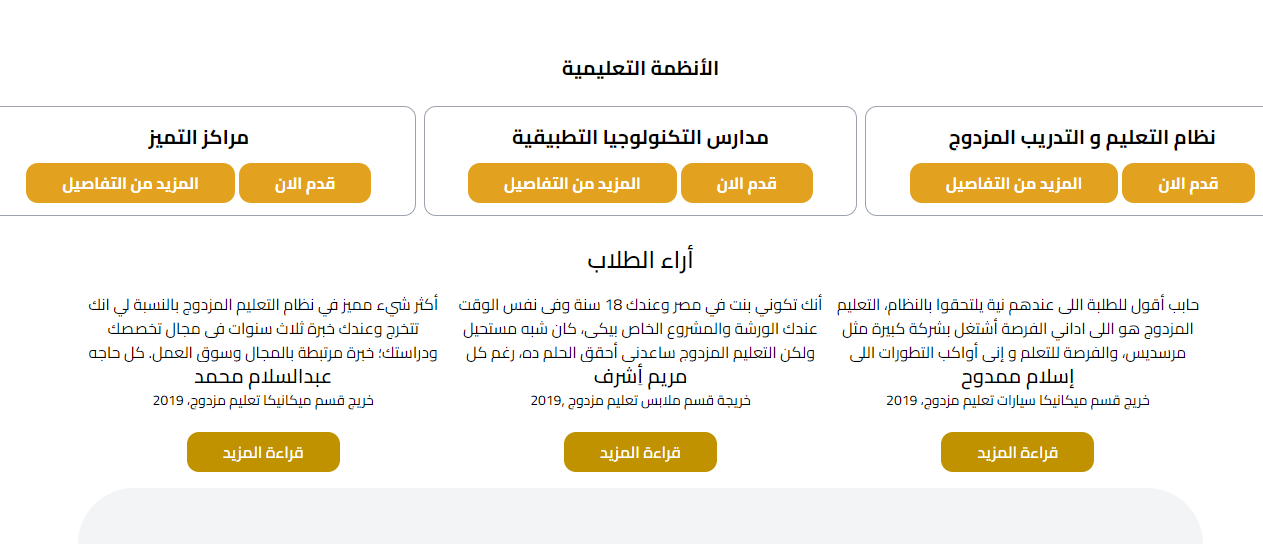Click the student name مريم أشرف

pyautogui.click(x=640, y=377)
